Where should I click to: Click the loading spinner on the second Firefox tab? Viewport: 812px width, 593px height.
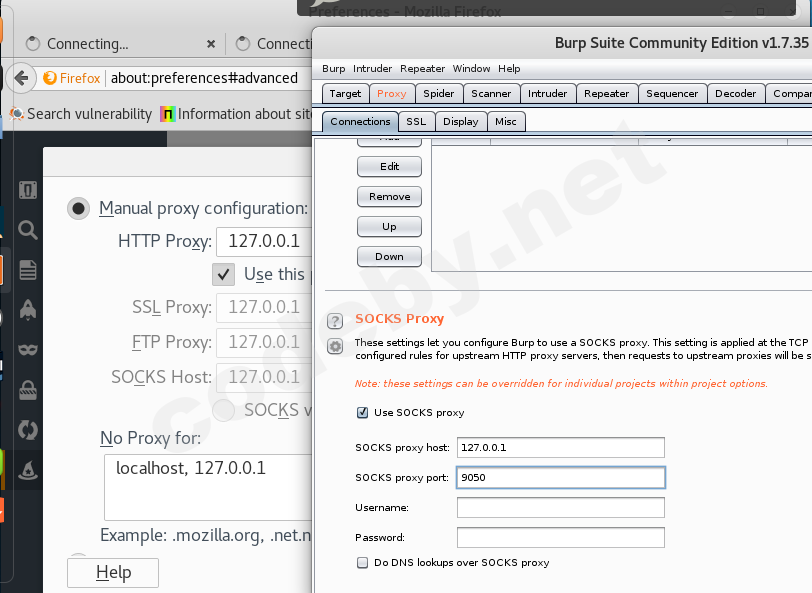(243, 44)
